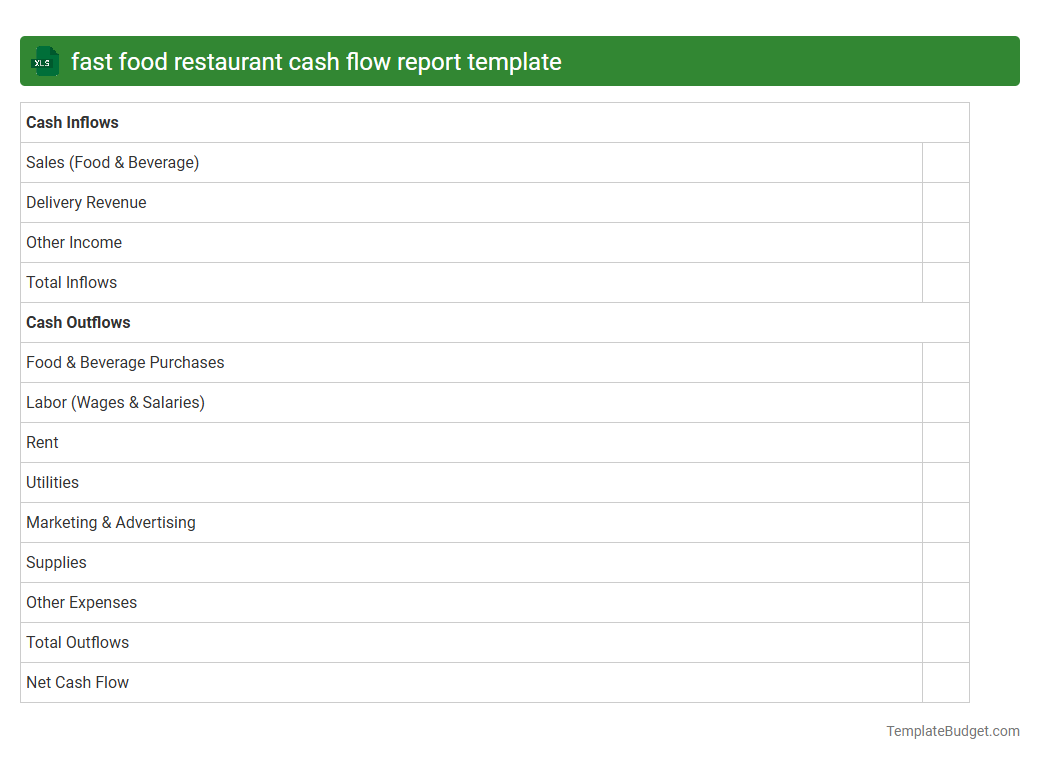
Task: Select the Utilities label
Action: click(x=52, y=482)
